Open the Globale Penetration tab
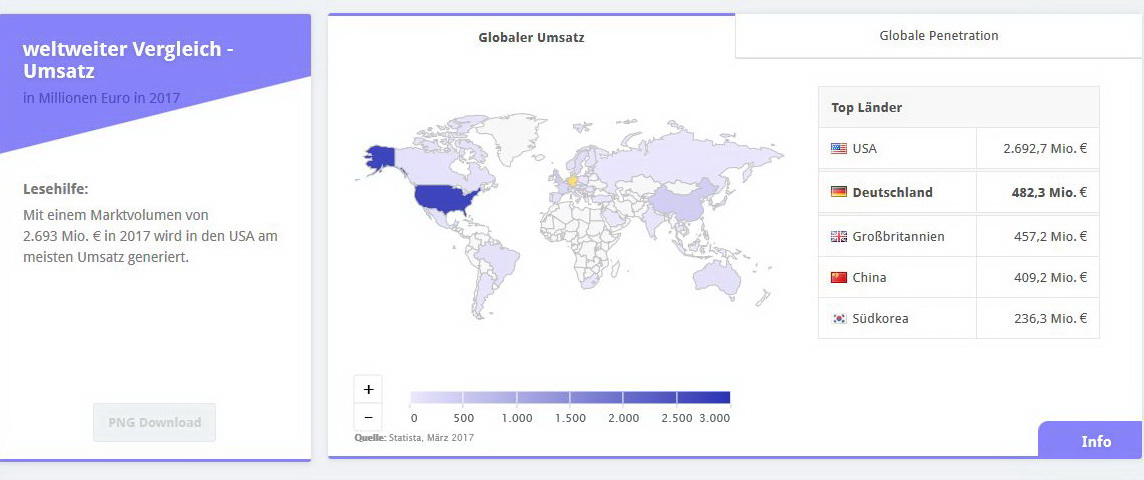The image size is (1144, 480). click(938, 36)
